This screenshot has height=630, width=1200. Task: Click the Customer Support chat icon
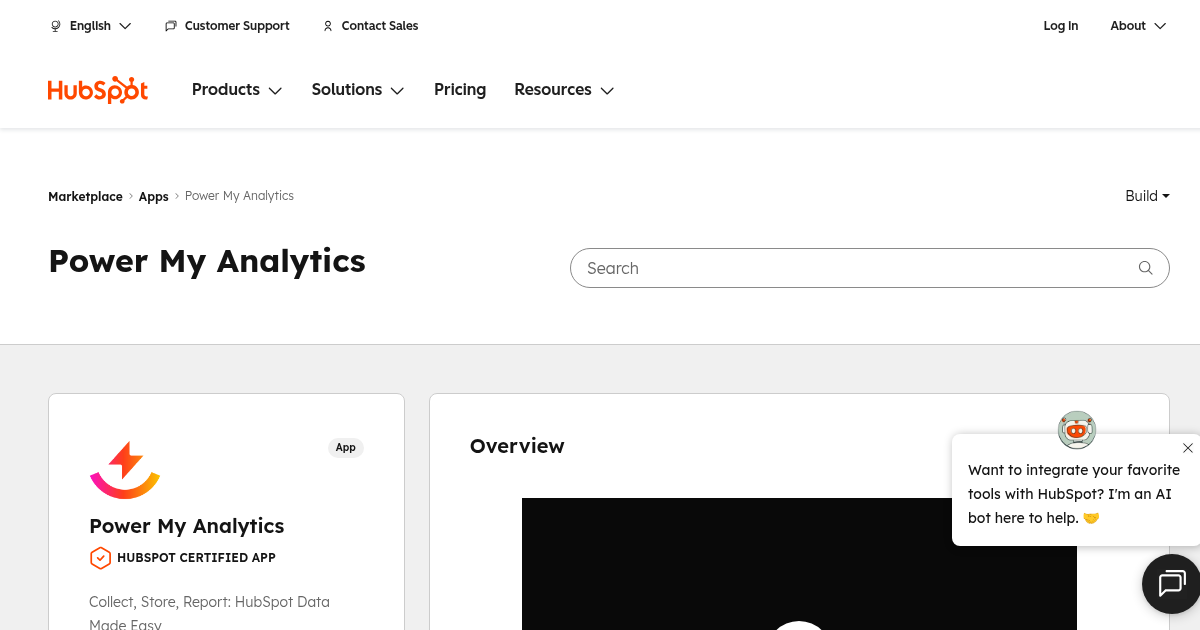click(x=171, y=26)
